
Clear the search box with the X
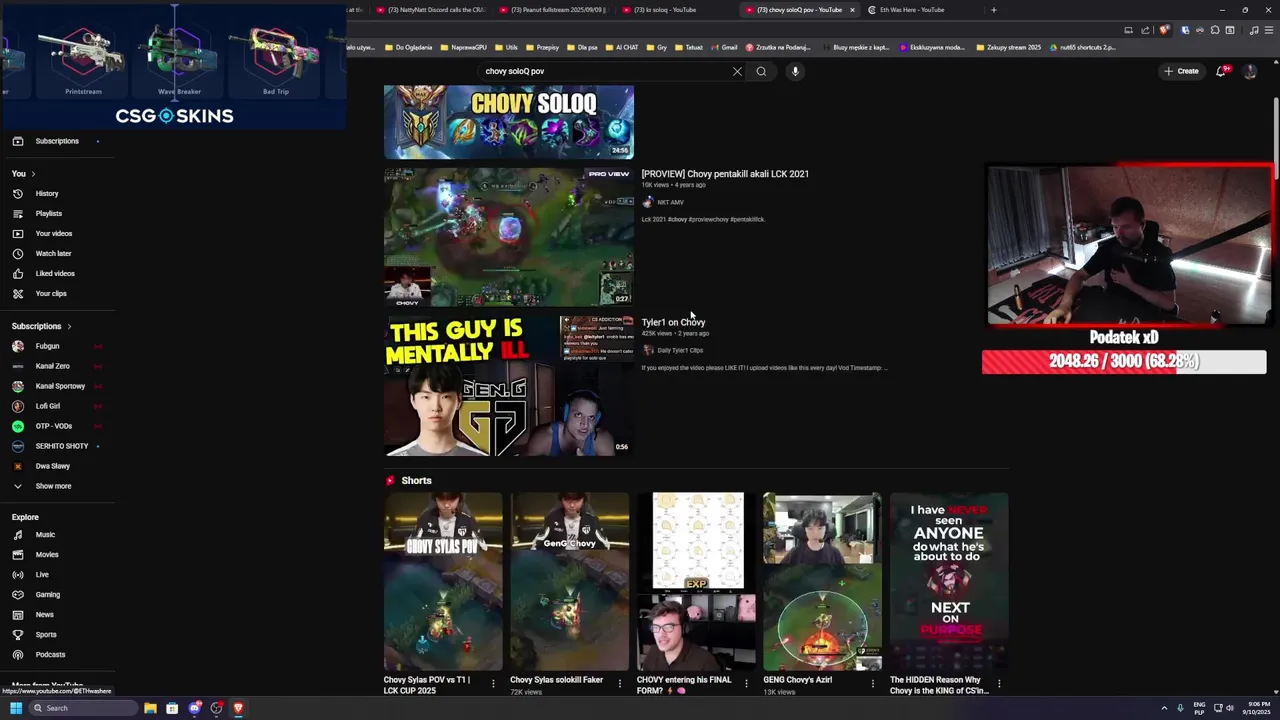pos(737,71)
